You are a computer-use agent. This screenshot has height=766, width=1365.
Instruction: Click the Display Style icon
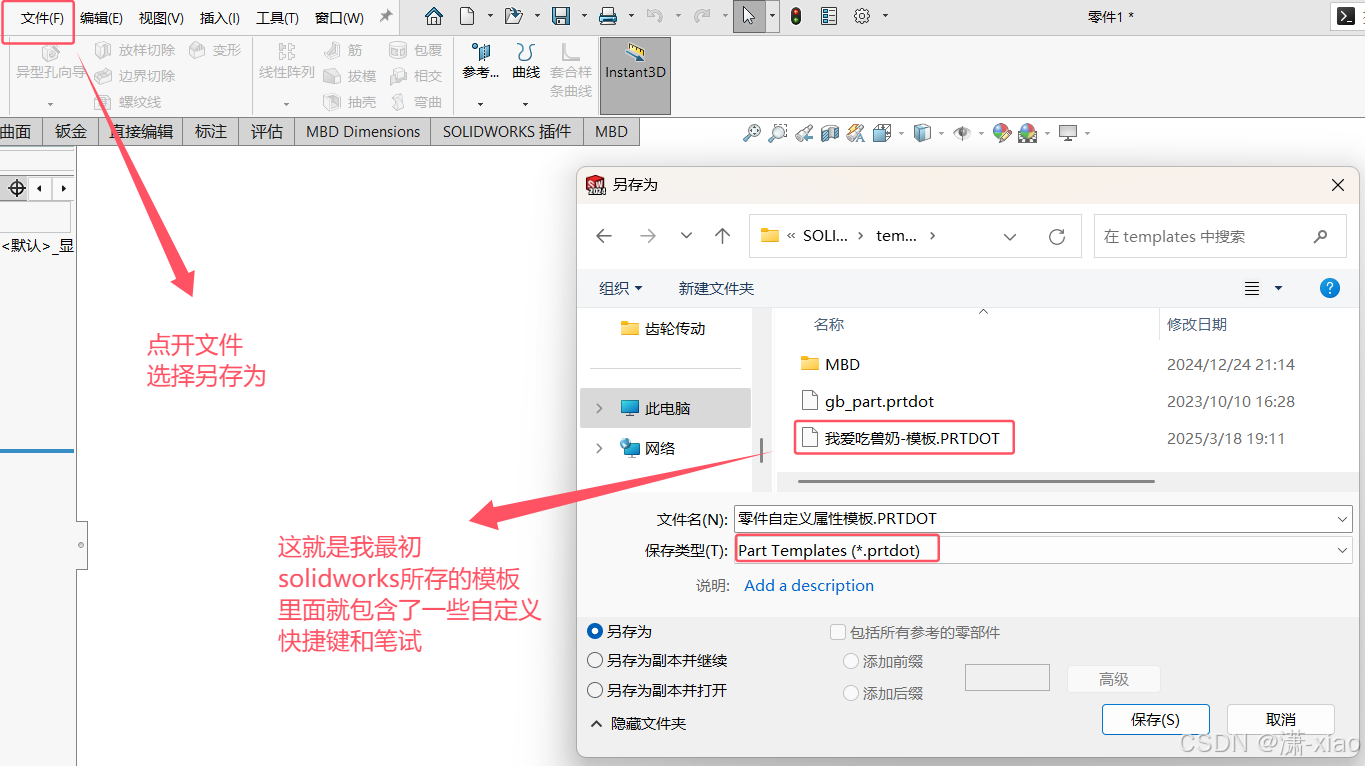pyautogui.click(x=922, y=133)
